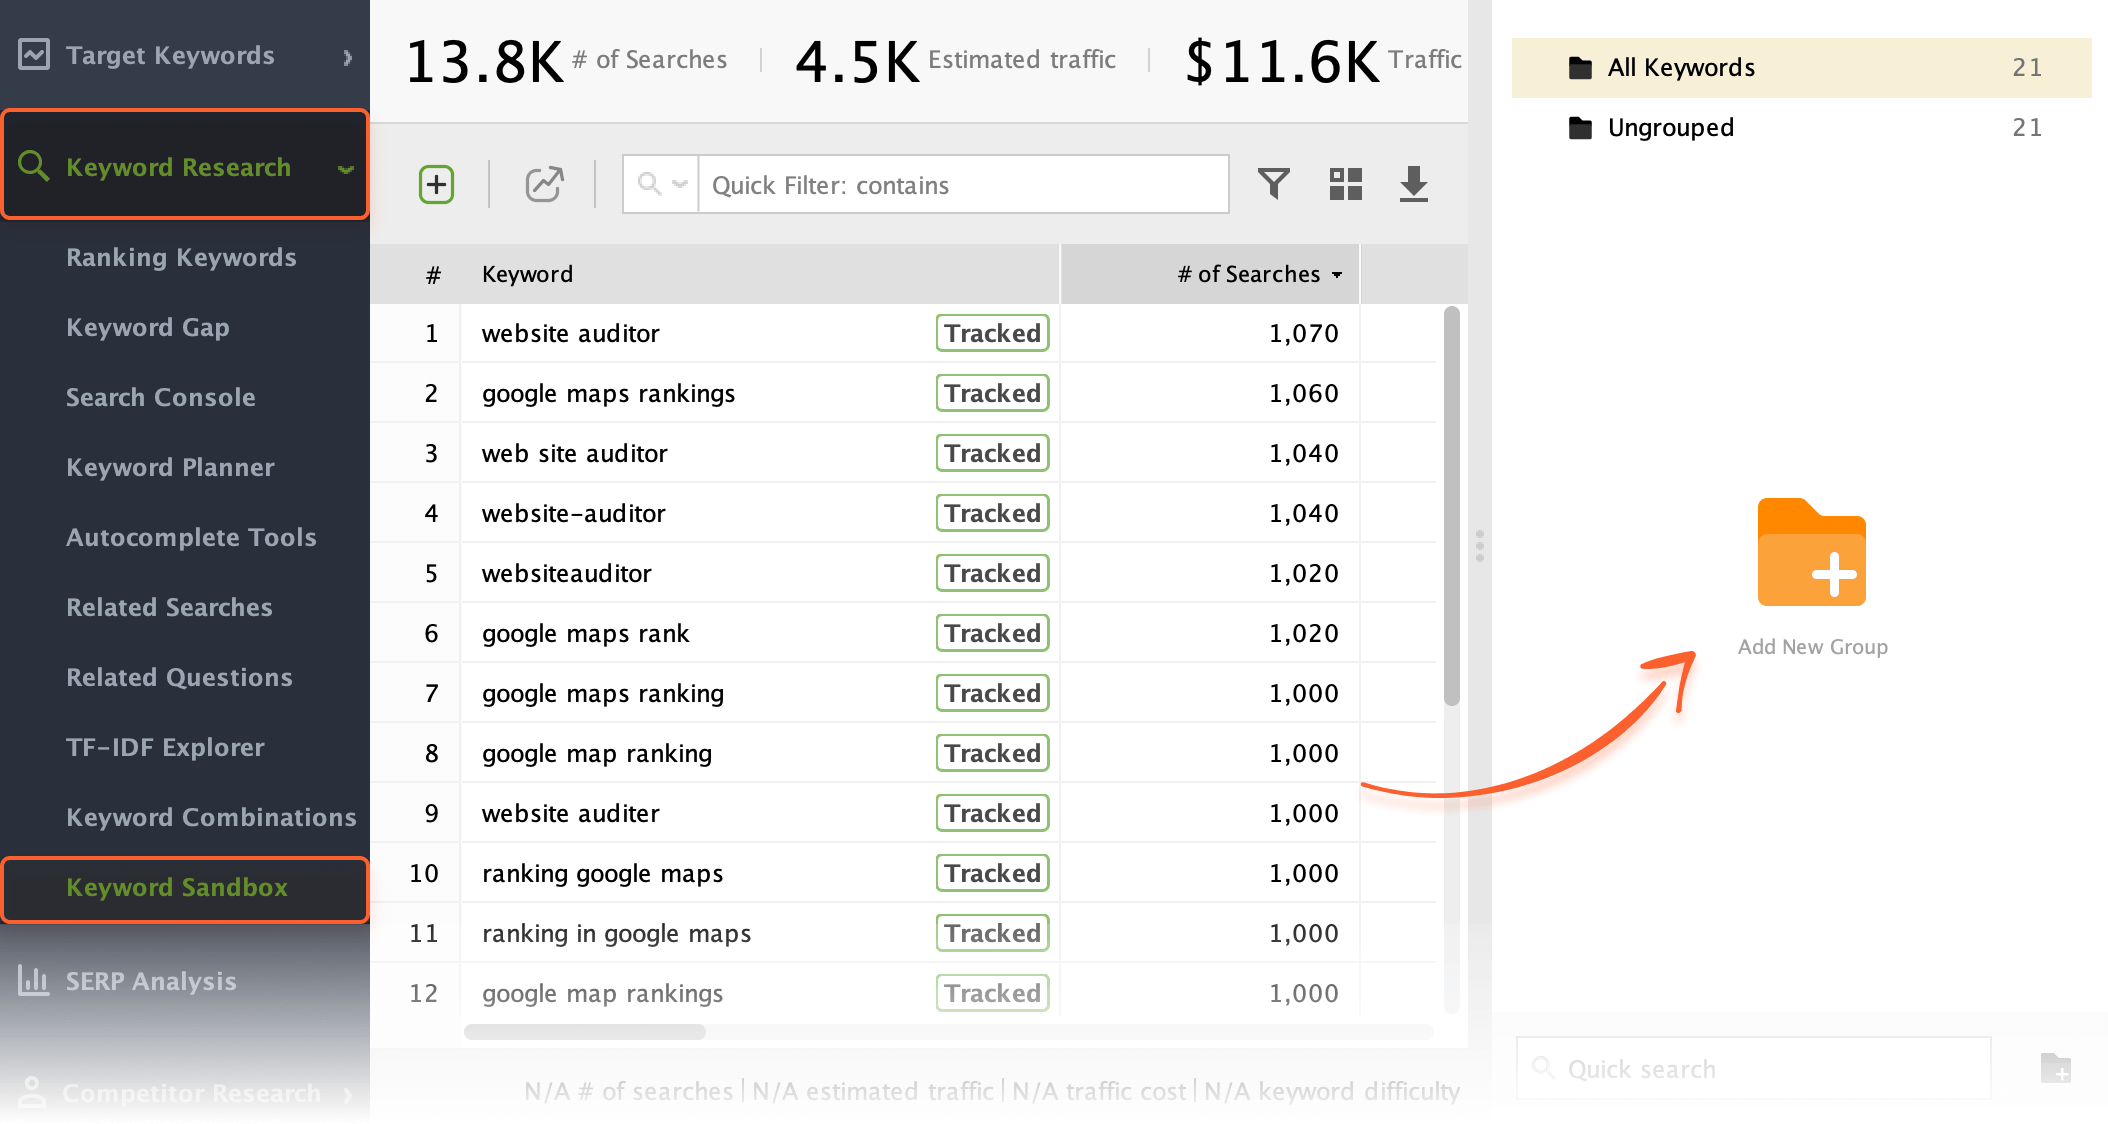2108x1124 pixels.
Task: Select the 'google maps rankings' keyword
Action: coord(608,394)
